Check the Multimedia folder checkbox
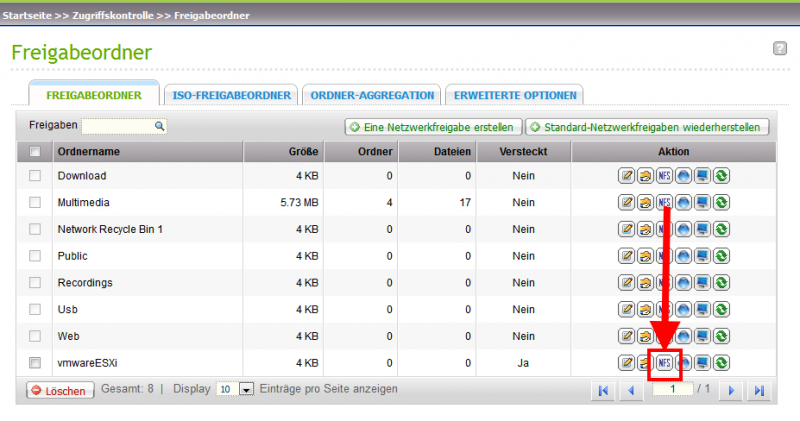The image size is (800, 421). tap(36, 203)
